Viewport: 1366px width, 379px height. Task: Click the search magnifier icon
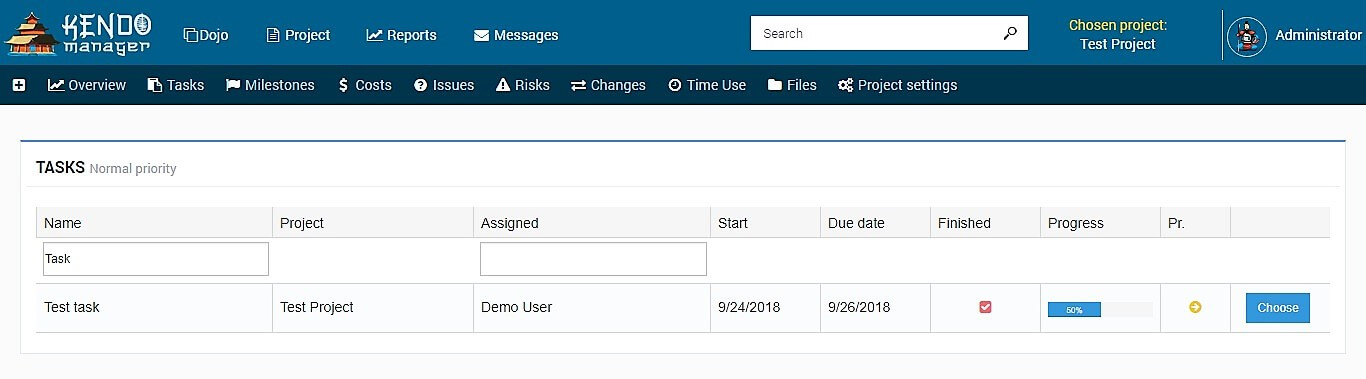click(1010, 33)
